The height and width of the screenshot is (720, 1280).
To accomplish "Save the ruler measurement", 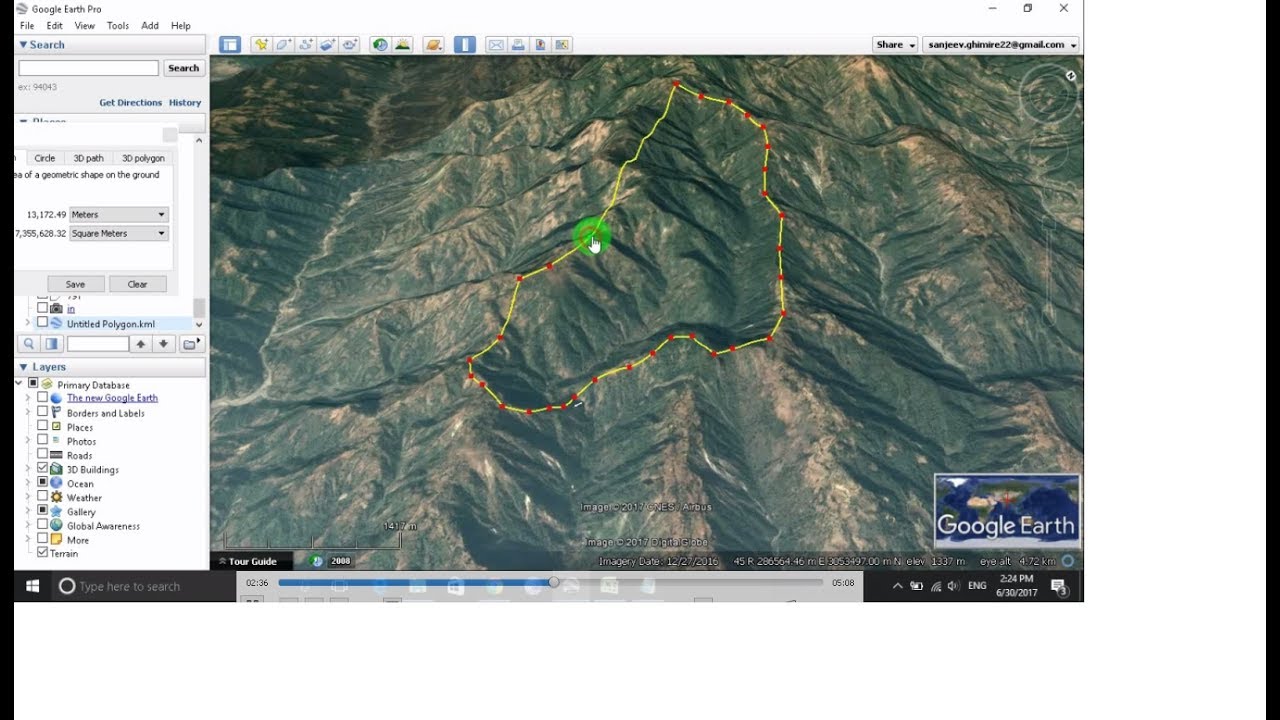I will (75, 284).
